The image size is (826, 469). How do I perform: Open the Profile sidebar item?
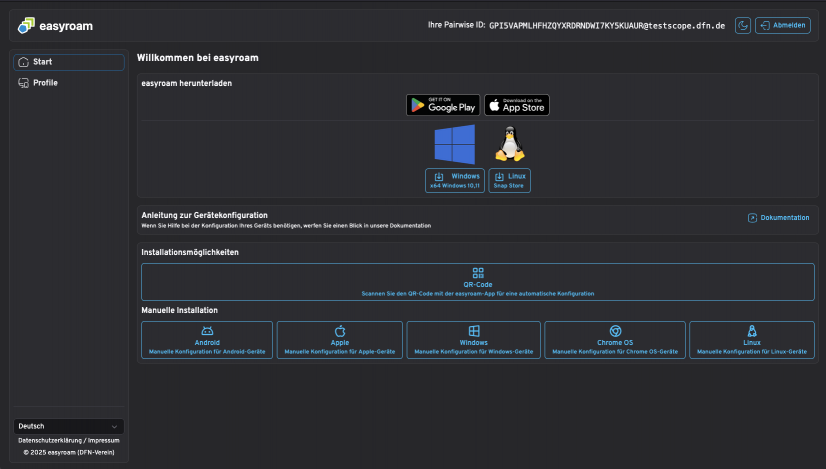(x=68, y=83)
